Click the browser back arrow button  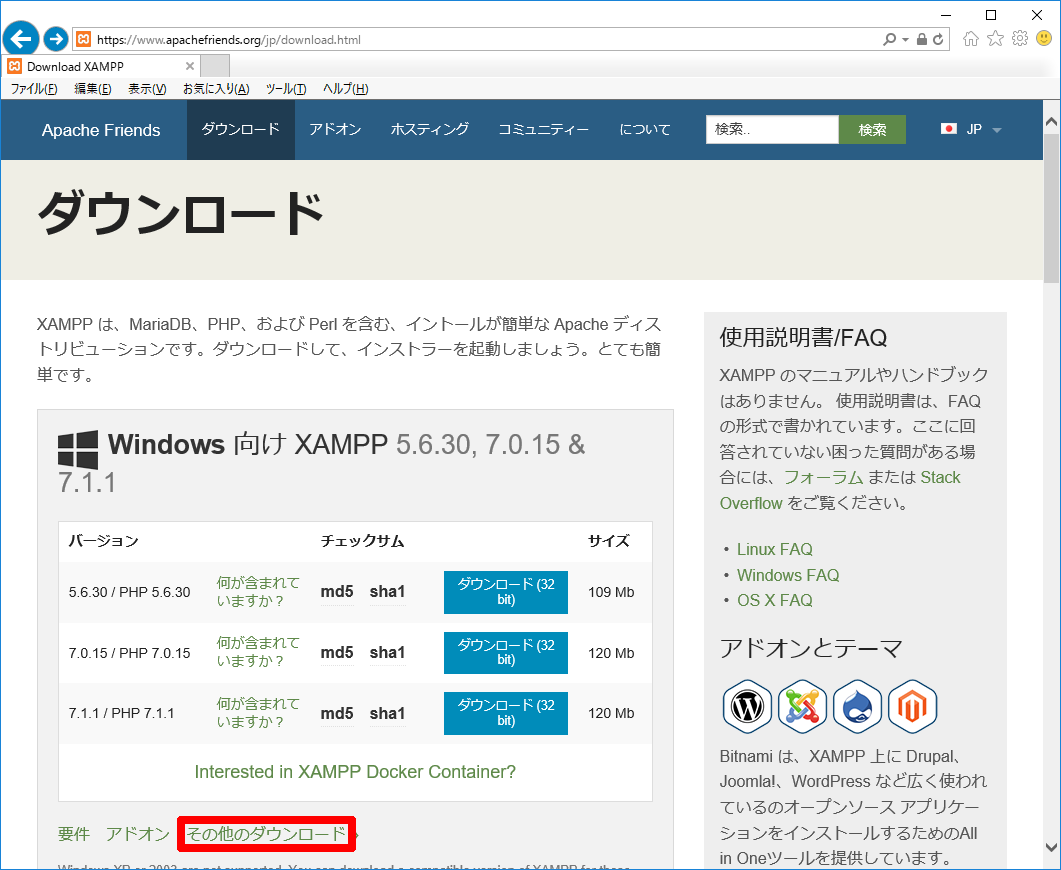22,39
